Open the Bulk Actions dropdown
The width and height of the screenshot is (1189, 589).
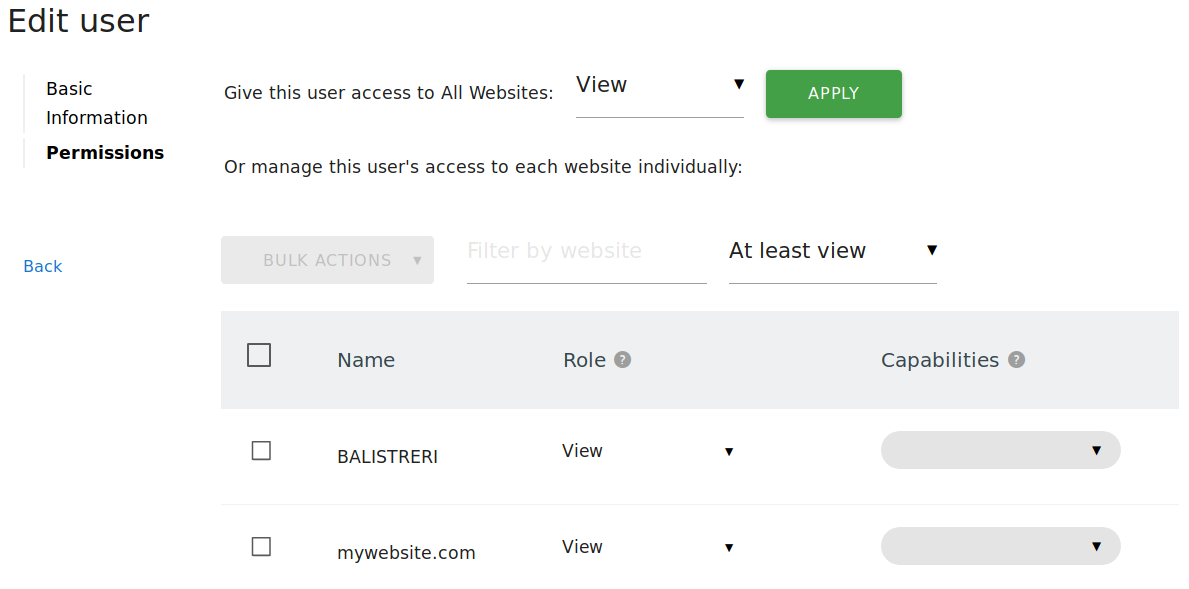tap(327, 259)
